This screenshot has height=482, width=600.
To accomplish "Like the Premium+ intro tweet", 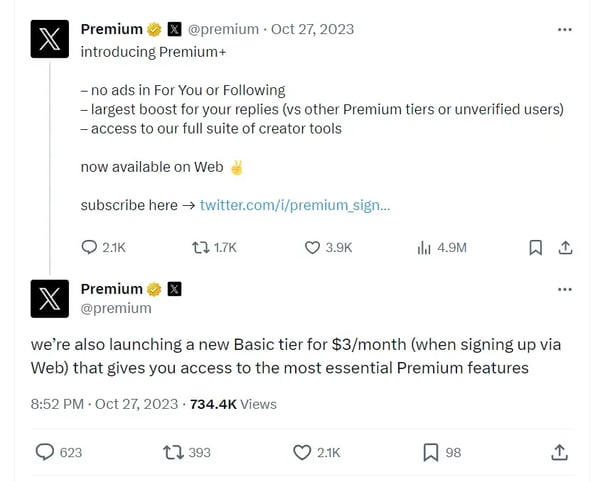I will pyautogui.click(x=312, y=247).
